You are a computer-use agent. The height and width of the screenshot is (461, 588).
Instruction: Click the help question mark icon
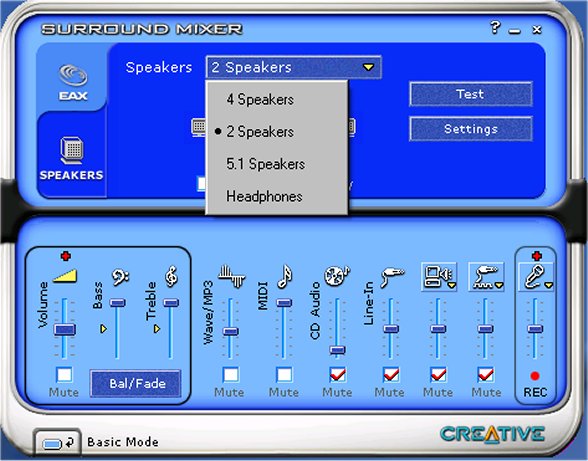point(495,27)
